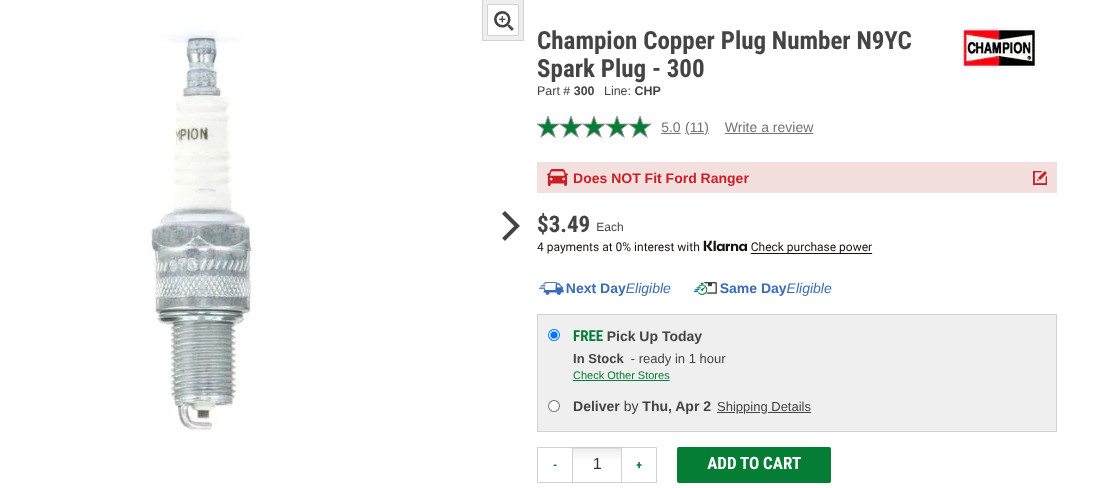Show next product image with right chevron
Screen dimensions: 1100x488
(x=510, y=226)
